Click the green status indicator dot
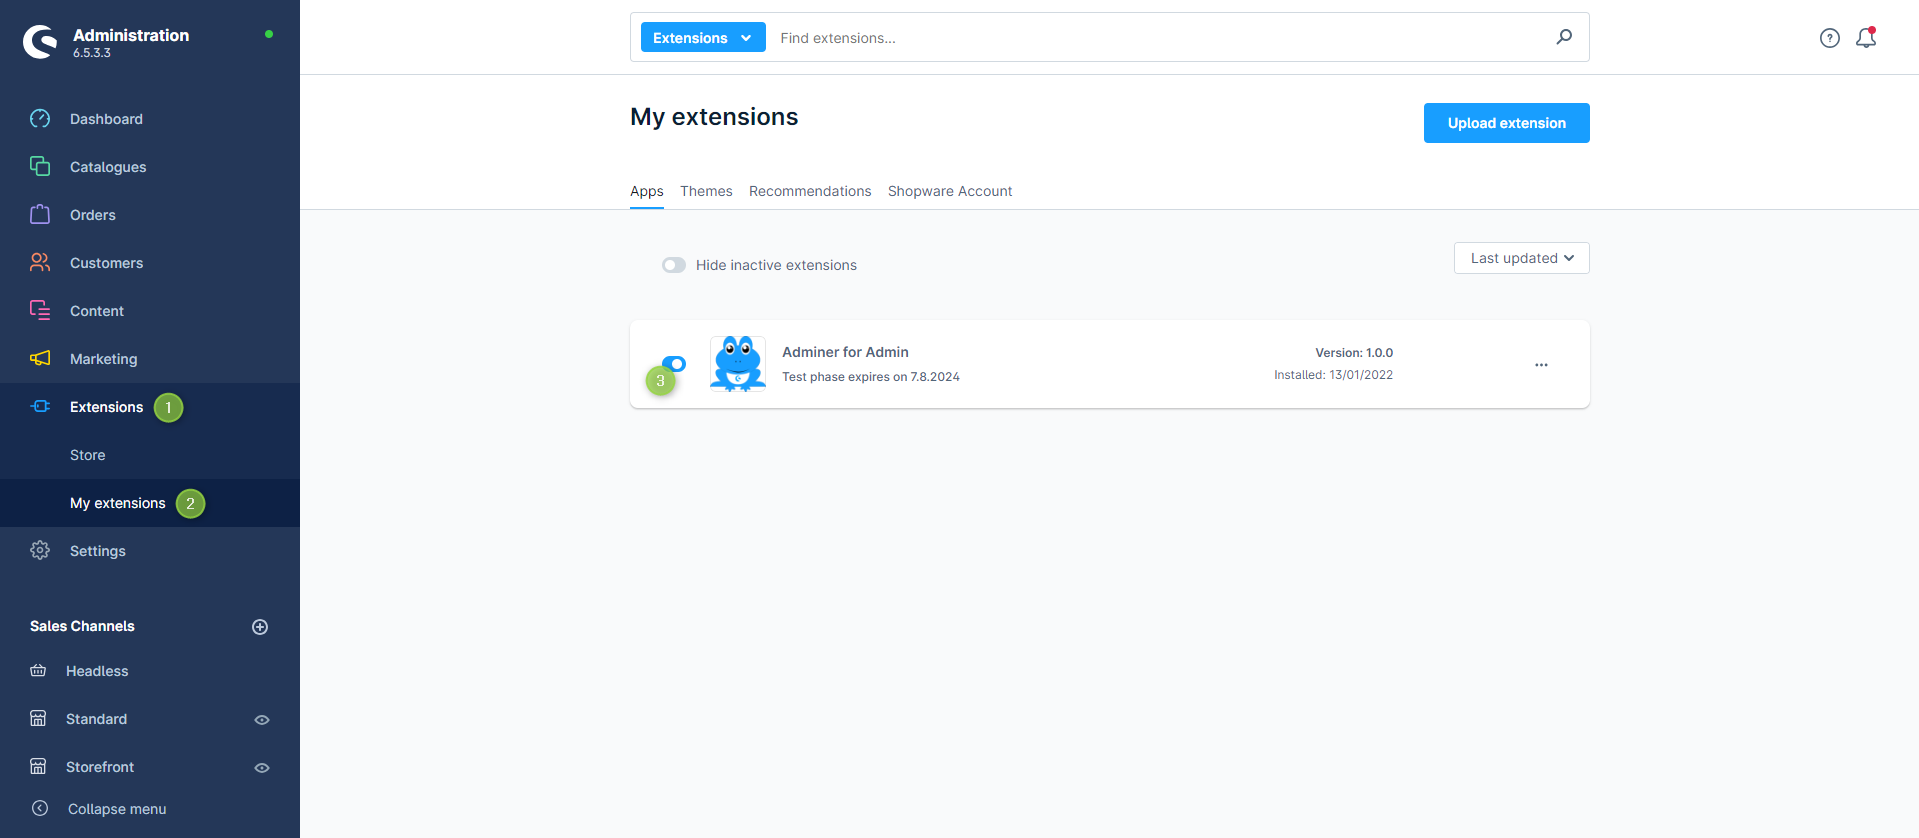 (269, 34)
